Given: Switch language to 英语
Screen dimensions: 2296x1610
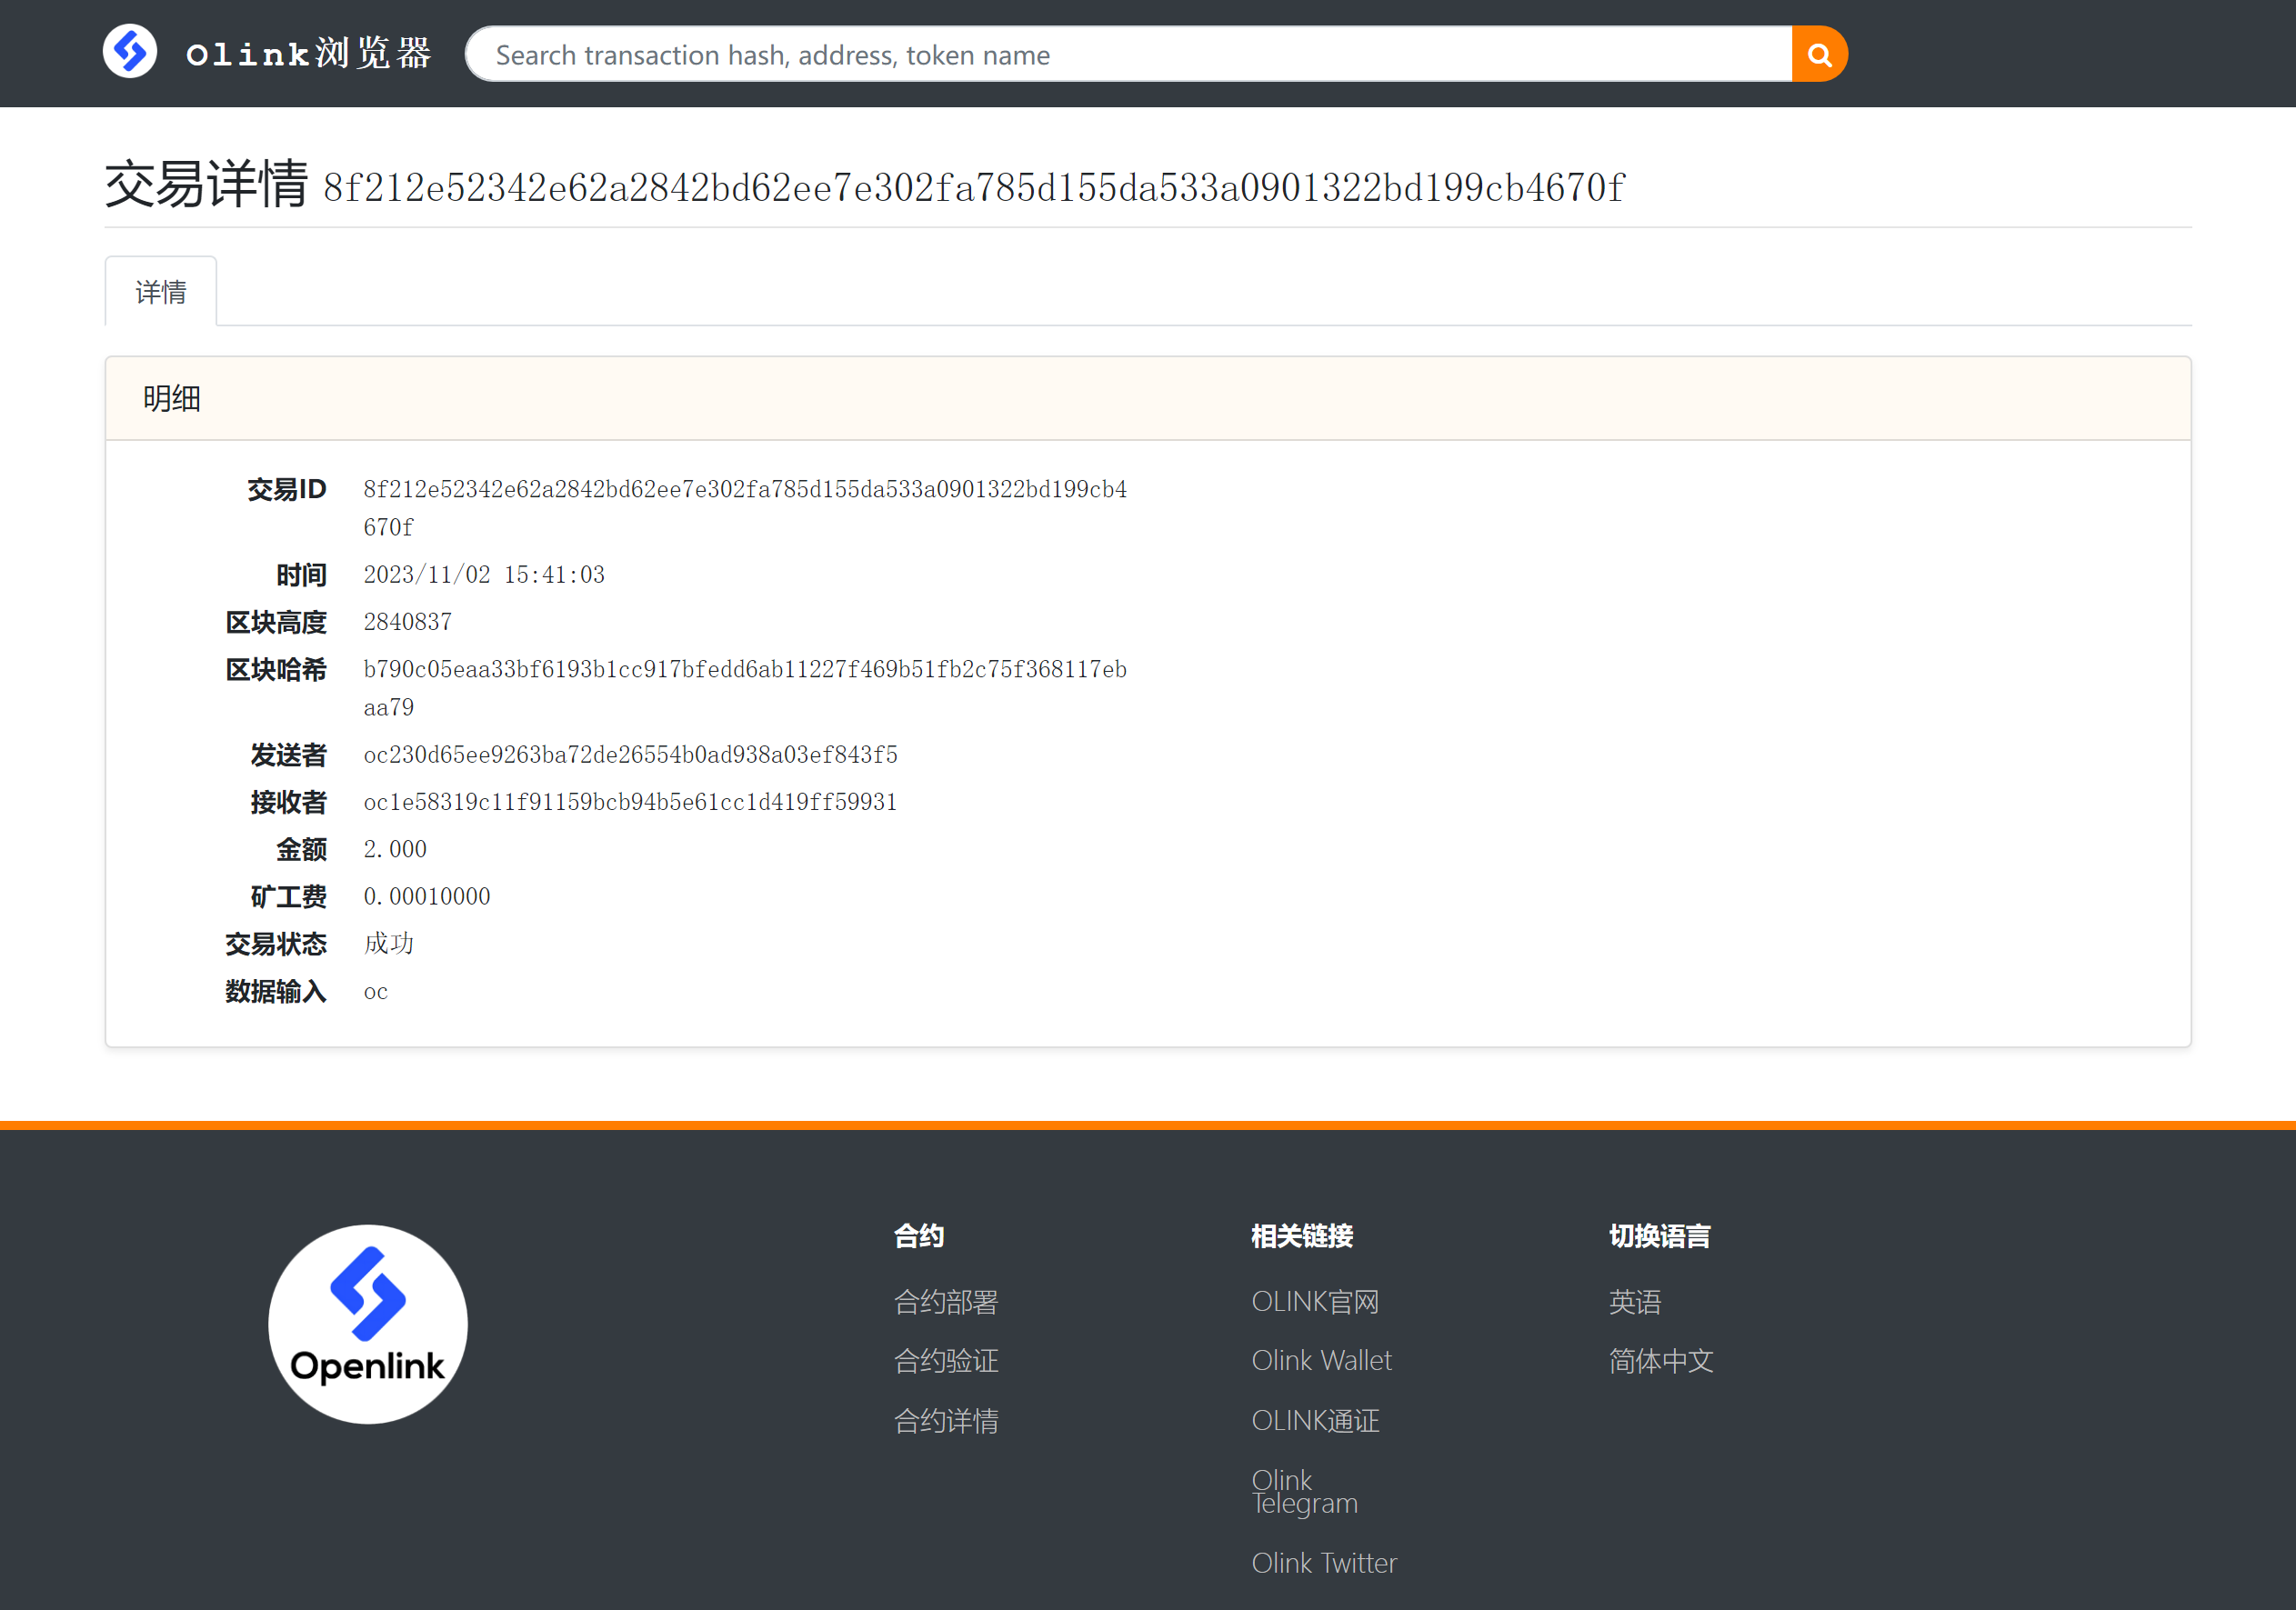Looking at the screenshot, I should point(1634,1302).
